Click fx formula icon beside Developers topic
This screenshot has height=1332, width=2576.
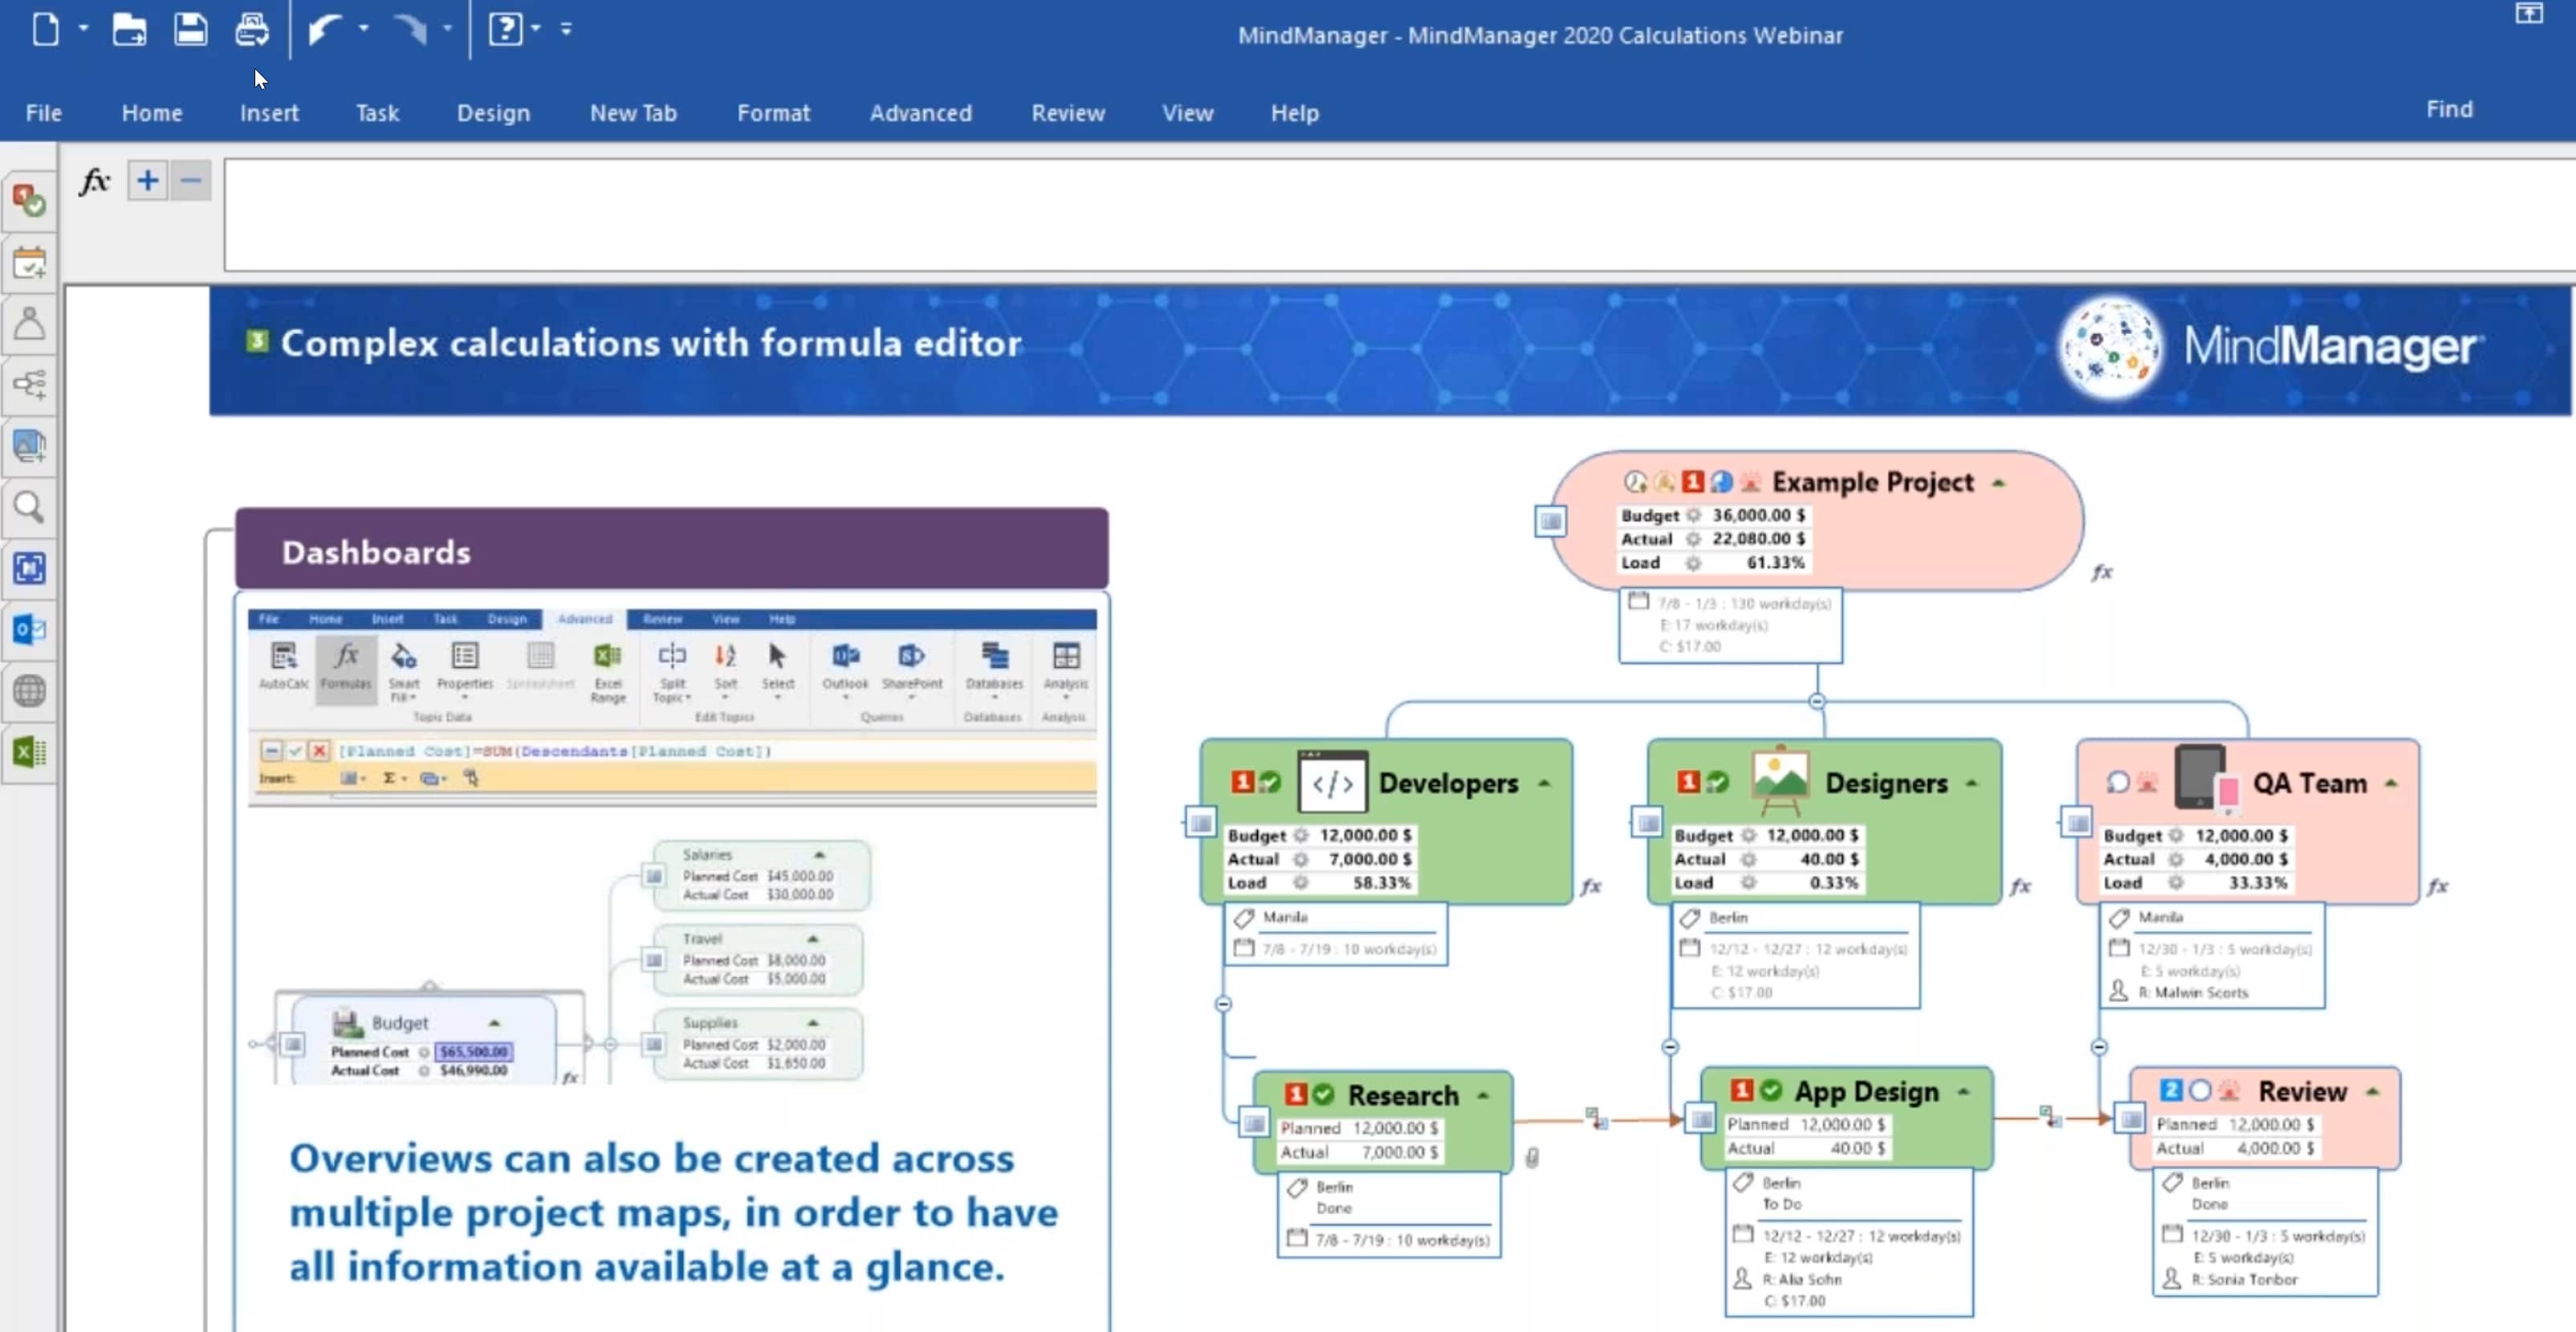[x=1590, y=886]
